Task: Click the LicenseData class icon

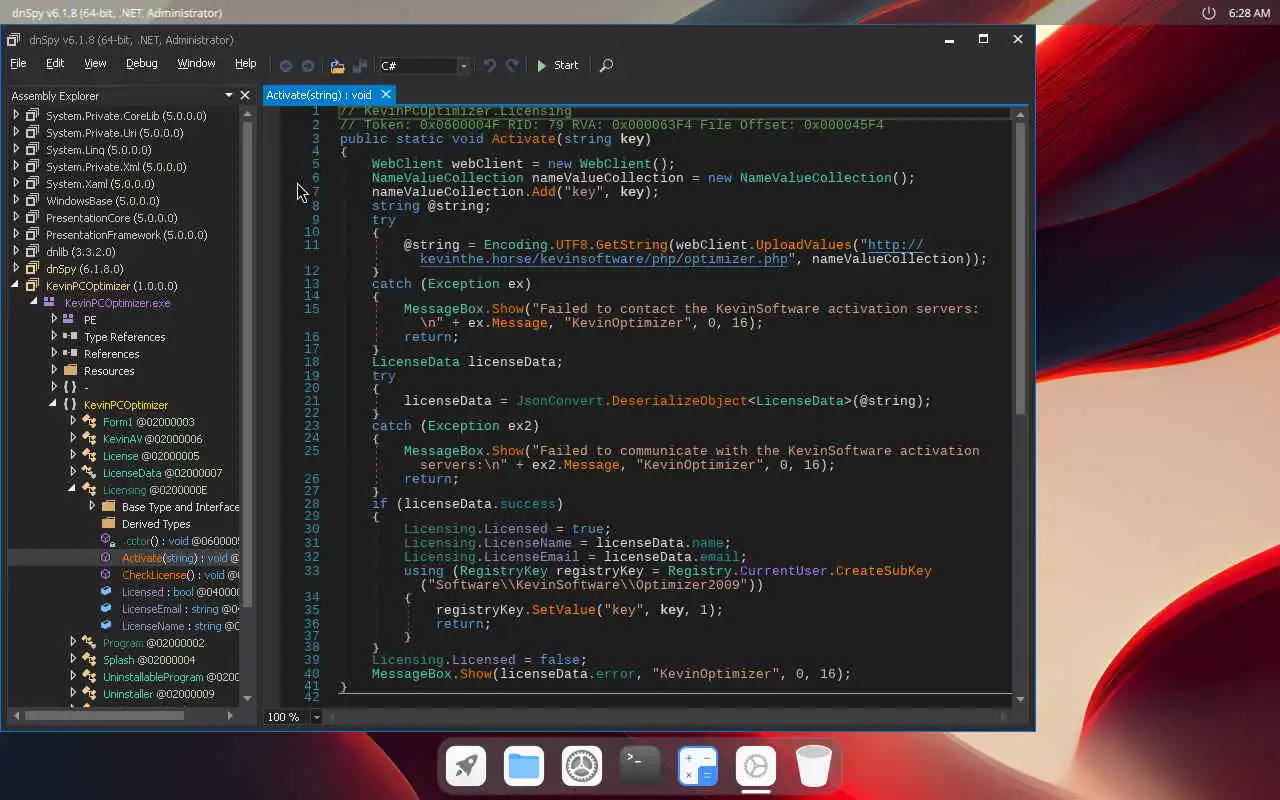Action: click(x=89, y=473)
